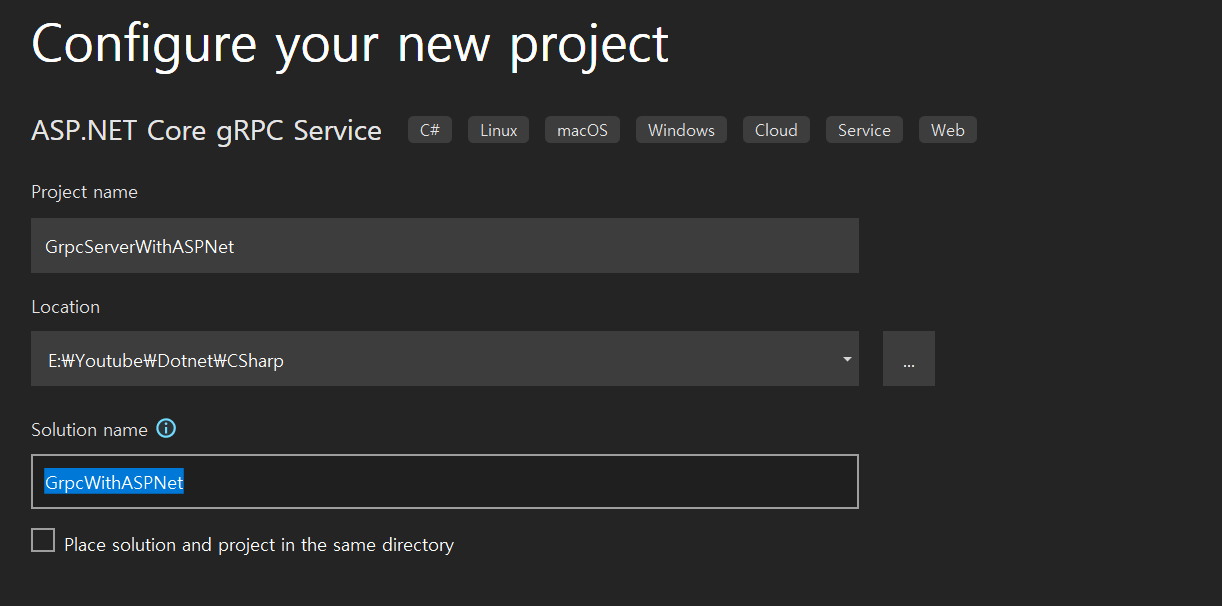
Task: Click the 'Place solution and project' label text
Action: (259, 545)
